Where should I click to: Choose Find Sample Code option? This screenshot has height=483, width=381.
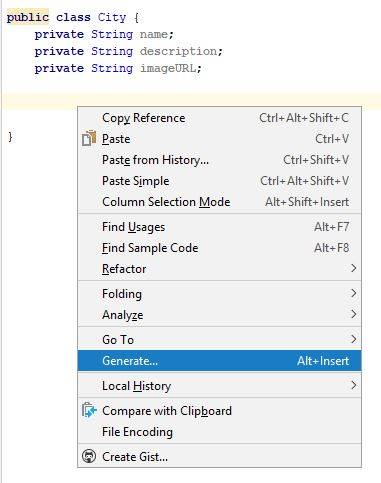pyautogui.click(x=219, y=248)
